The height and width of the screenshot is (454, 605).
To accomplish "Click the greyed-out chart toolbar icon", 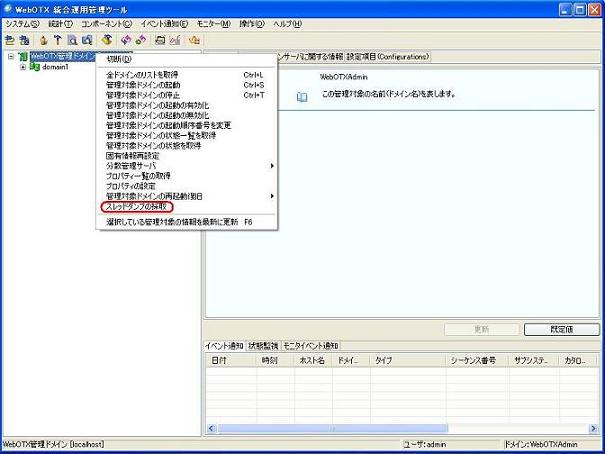I will [175, 40].
